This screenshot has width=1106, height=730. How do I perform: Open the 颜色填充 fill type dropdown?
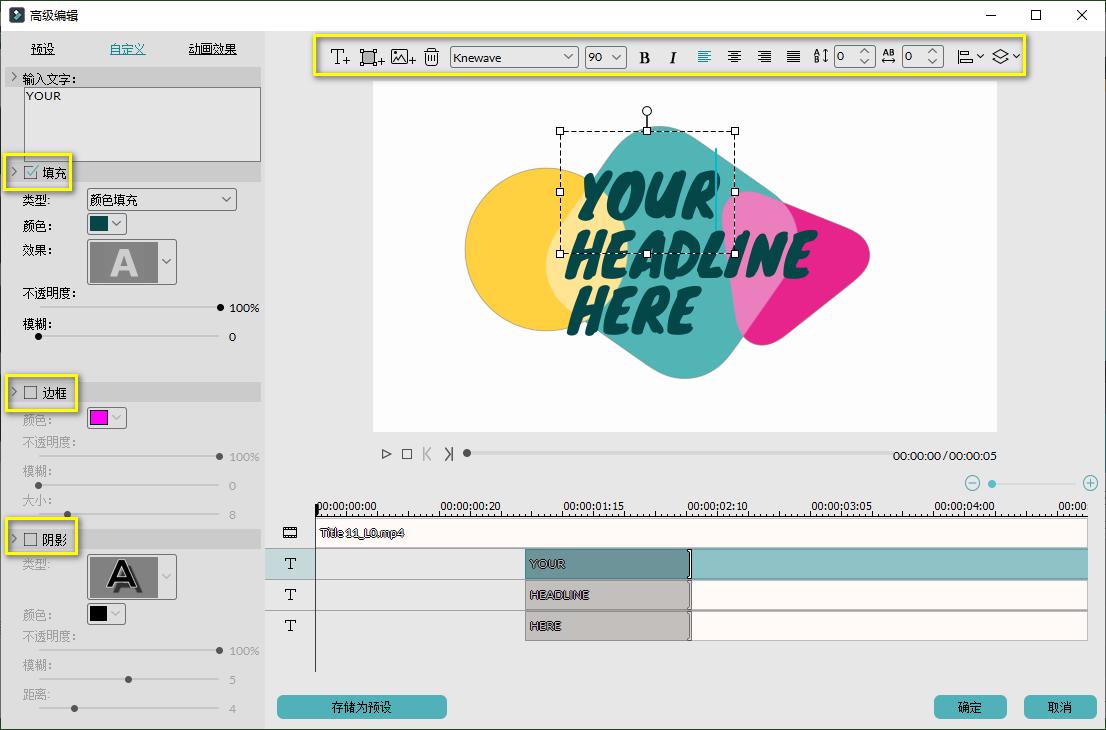[161, 200]
